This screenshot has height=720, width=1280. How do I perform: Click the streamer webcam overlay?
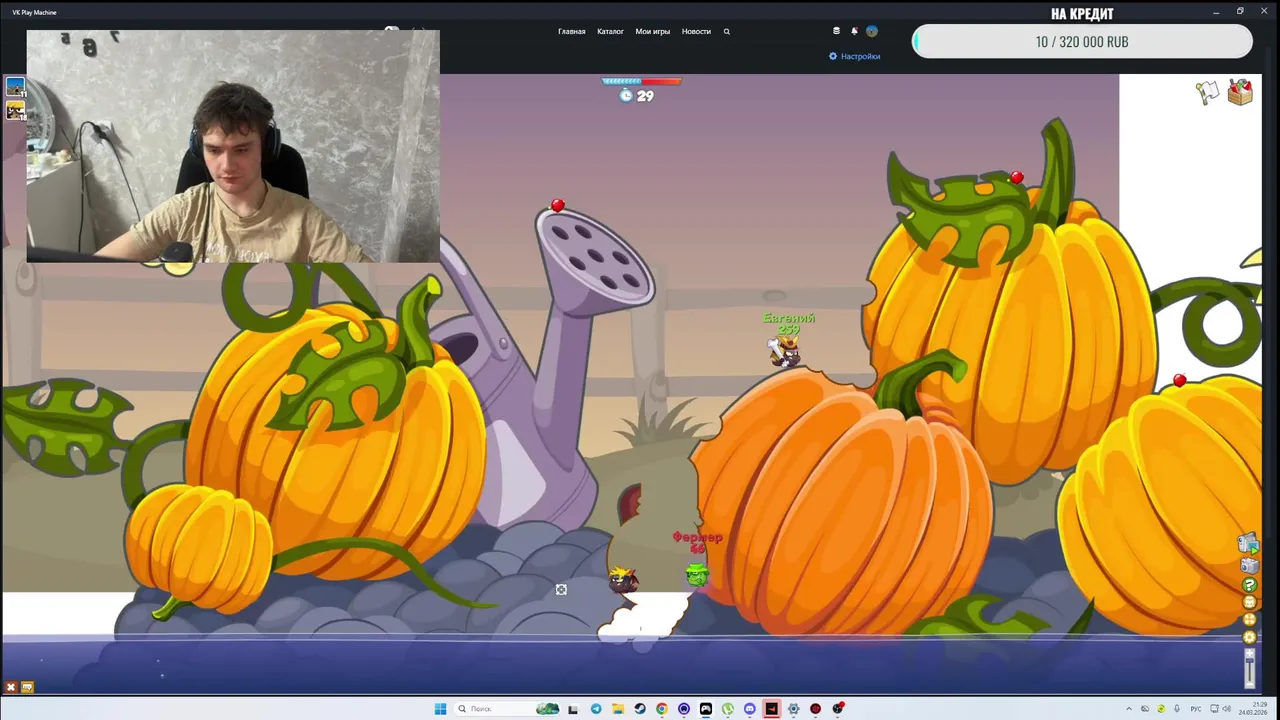[233, 146]
